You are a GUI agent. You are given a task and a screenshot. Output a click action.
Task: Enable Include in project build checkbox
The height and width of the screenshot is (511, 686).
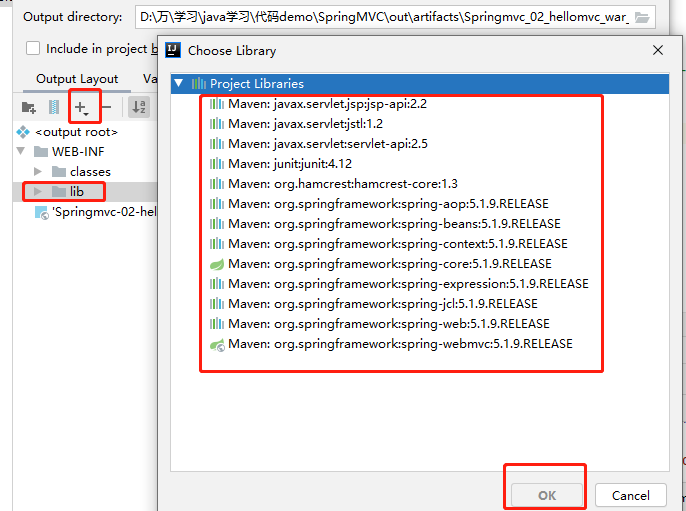coord(33,48)
